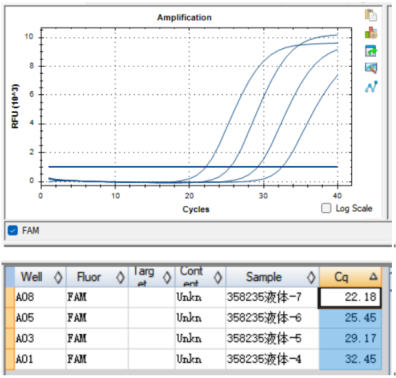The height and width of the screenshot is (378, 396).
Task: Click sample 358235液体-4 cell
Action: (272, 359)
